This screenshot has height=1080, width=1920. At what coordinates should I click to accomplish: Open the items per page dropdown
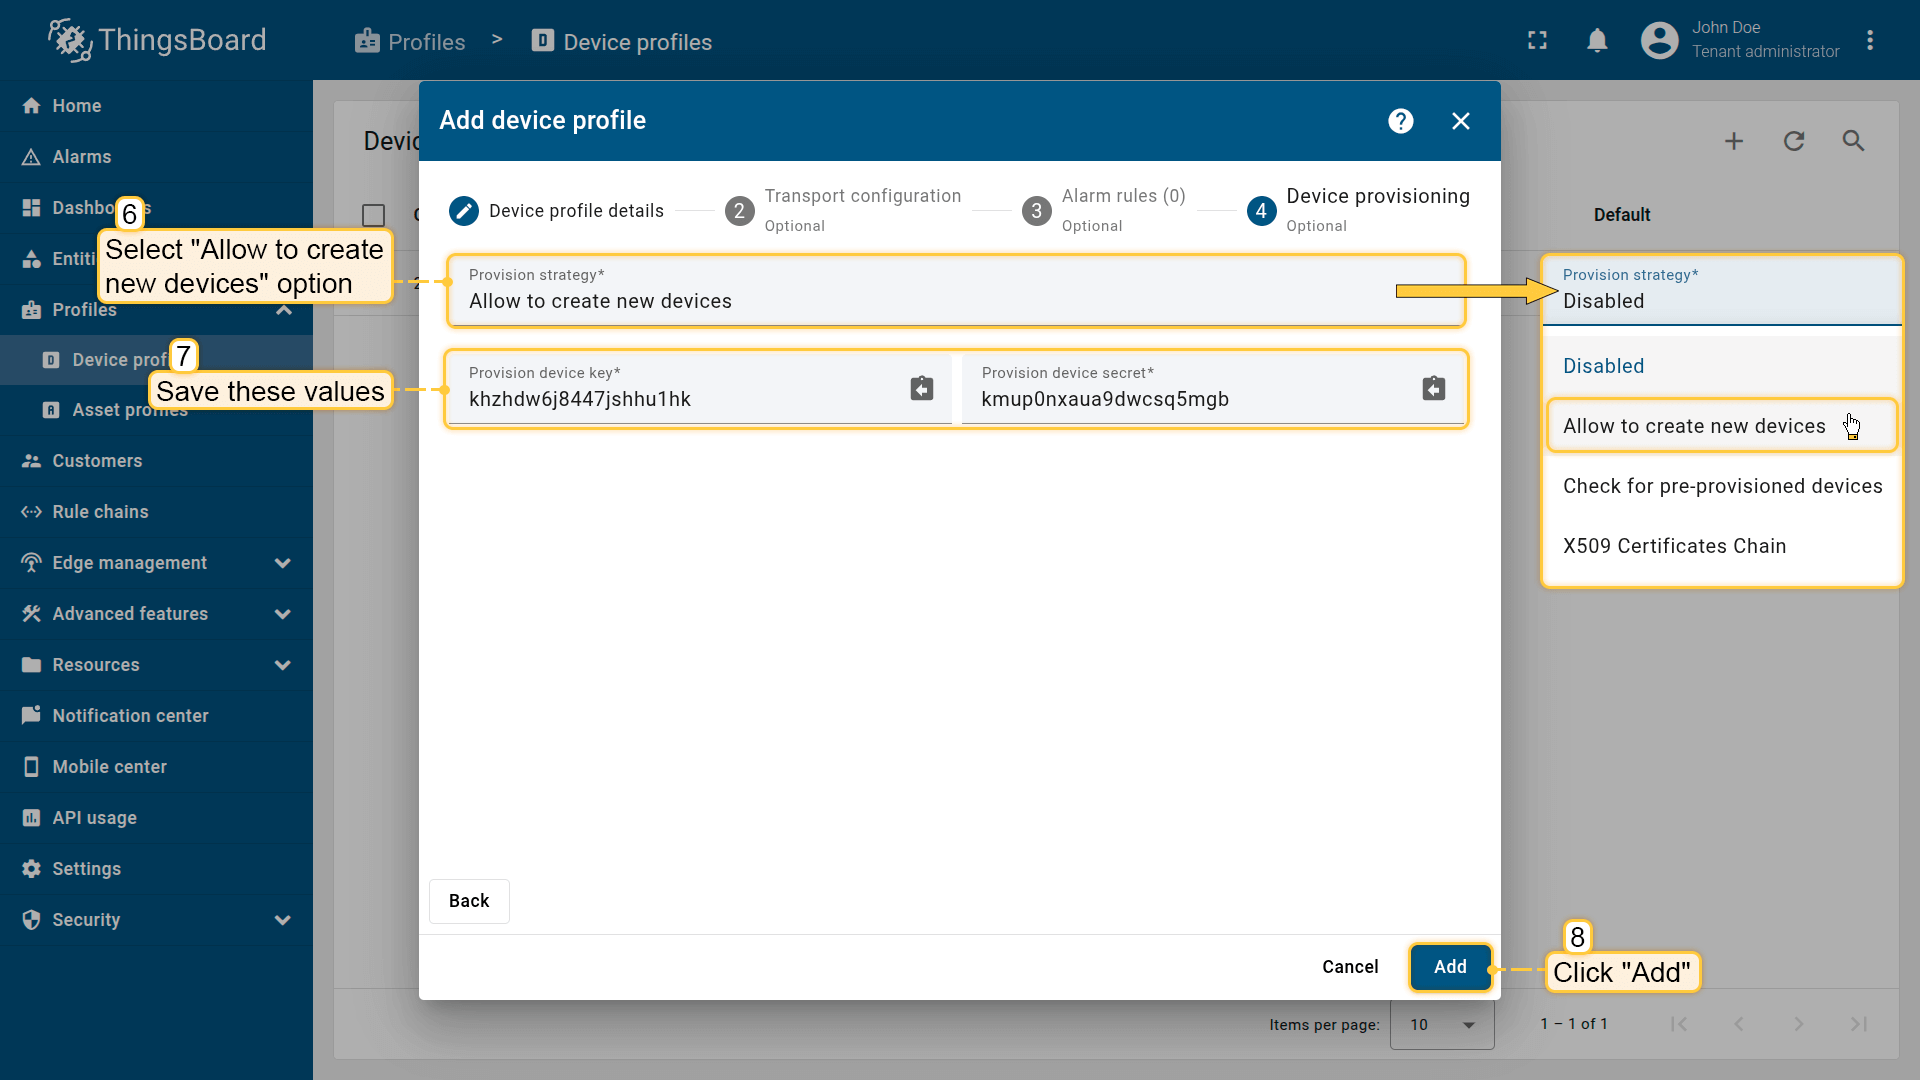1441,1024
